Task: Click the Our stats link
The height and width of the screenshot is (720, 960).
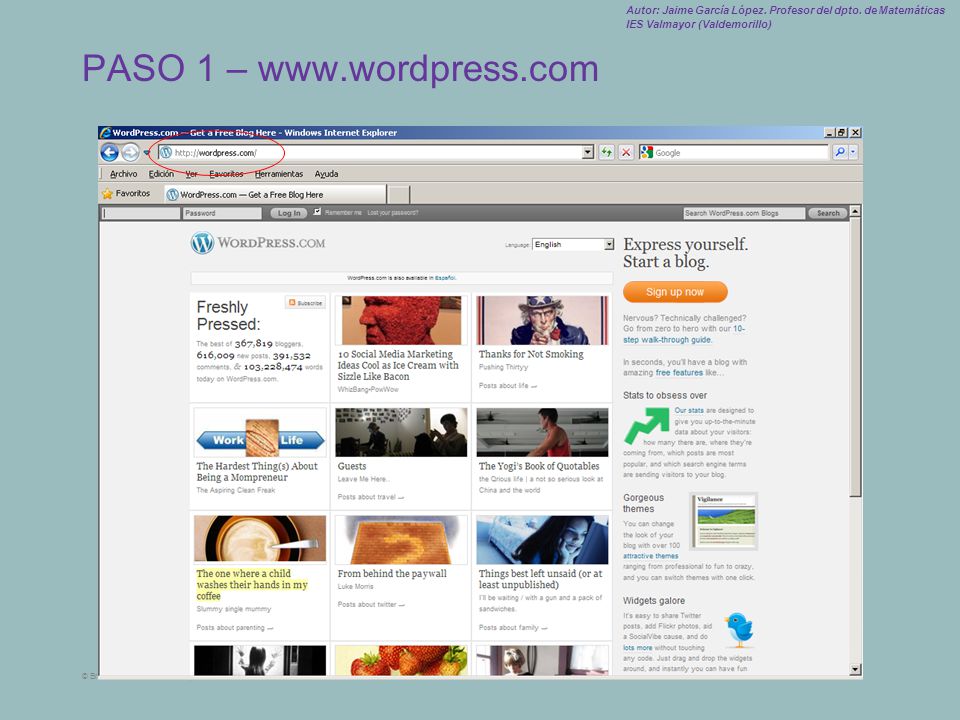Action: (689, 410)
